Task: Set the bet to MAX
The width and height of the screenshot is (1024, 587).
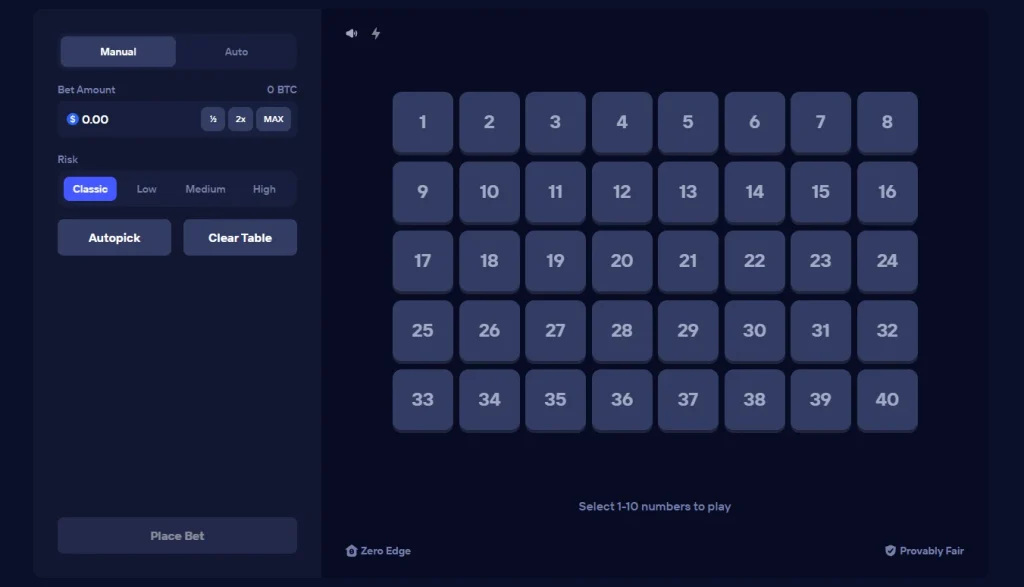Action: 274,119
